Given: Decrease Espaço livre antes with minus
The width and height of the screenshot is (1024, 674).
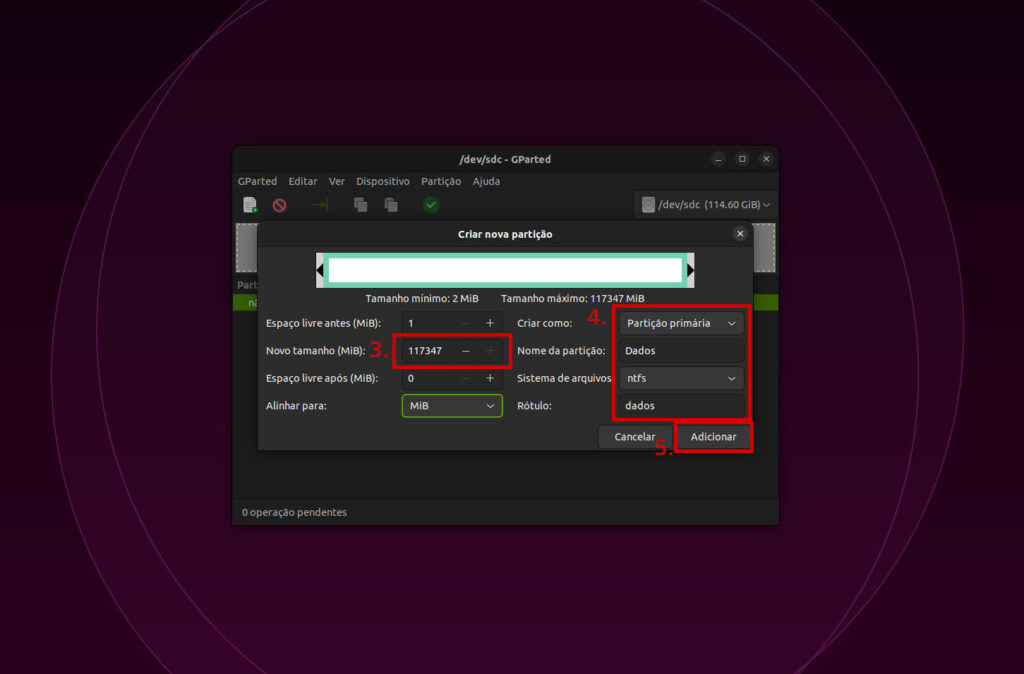Looking at the screenshot, I should tap(466, 323).
